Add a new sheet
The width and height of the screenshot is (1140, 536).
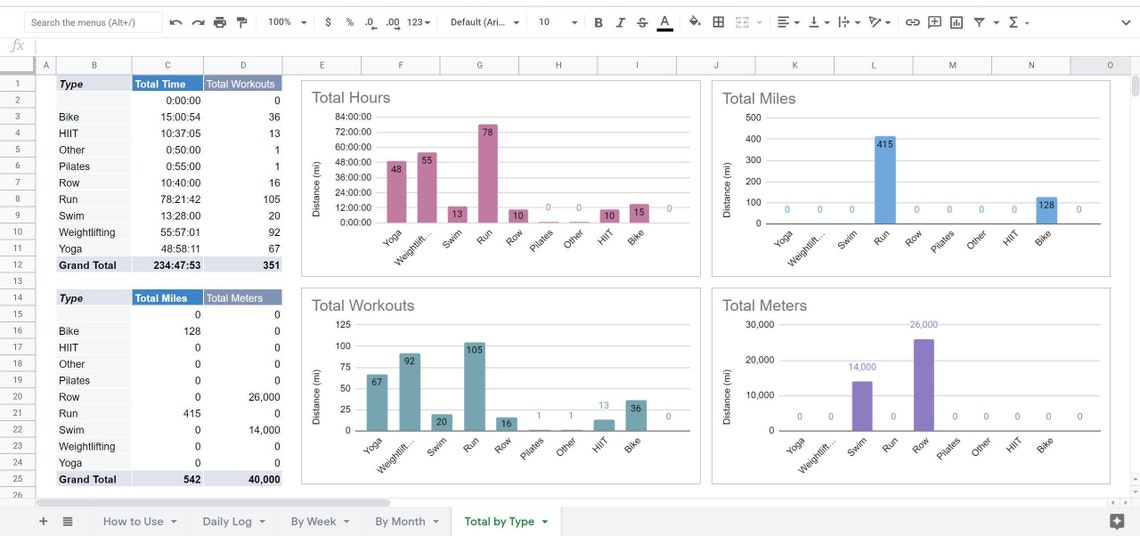[43, 521]
